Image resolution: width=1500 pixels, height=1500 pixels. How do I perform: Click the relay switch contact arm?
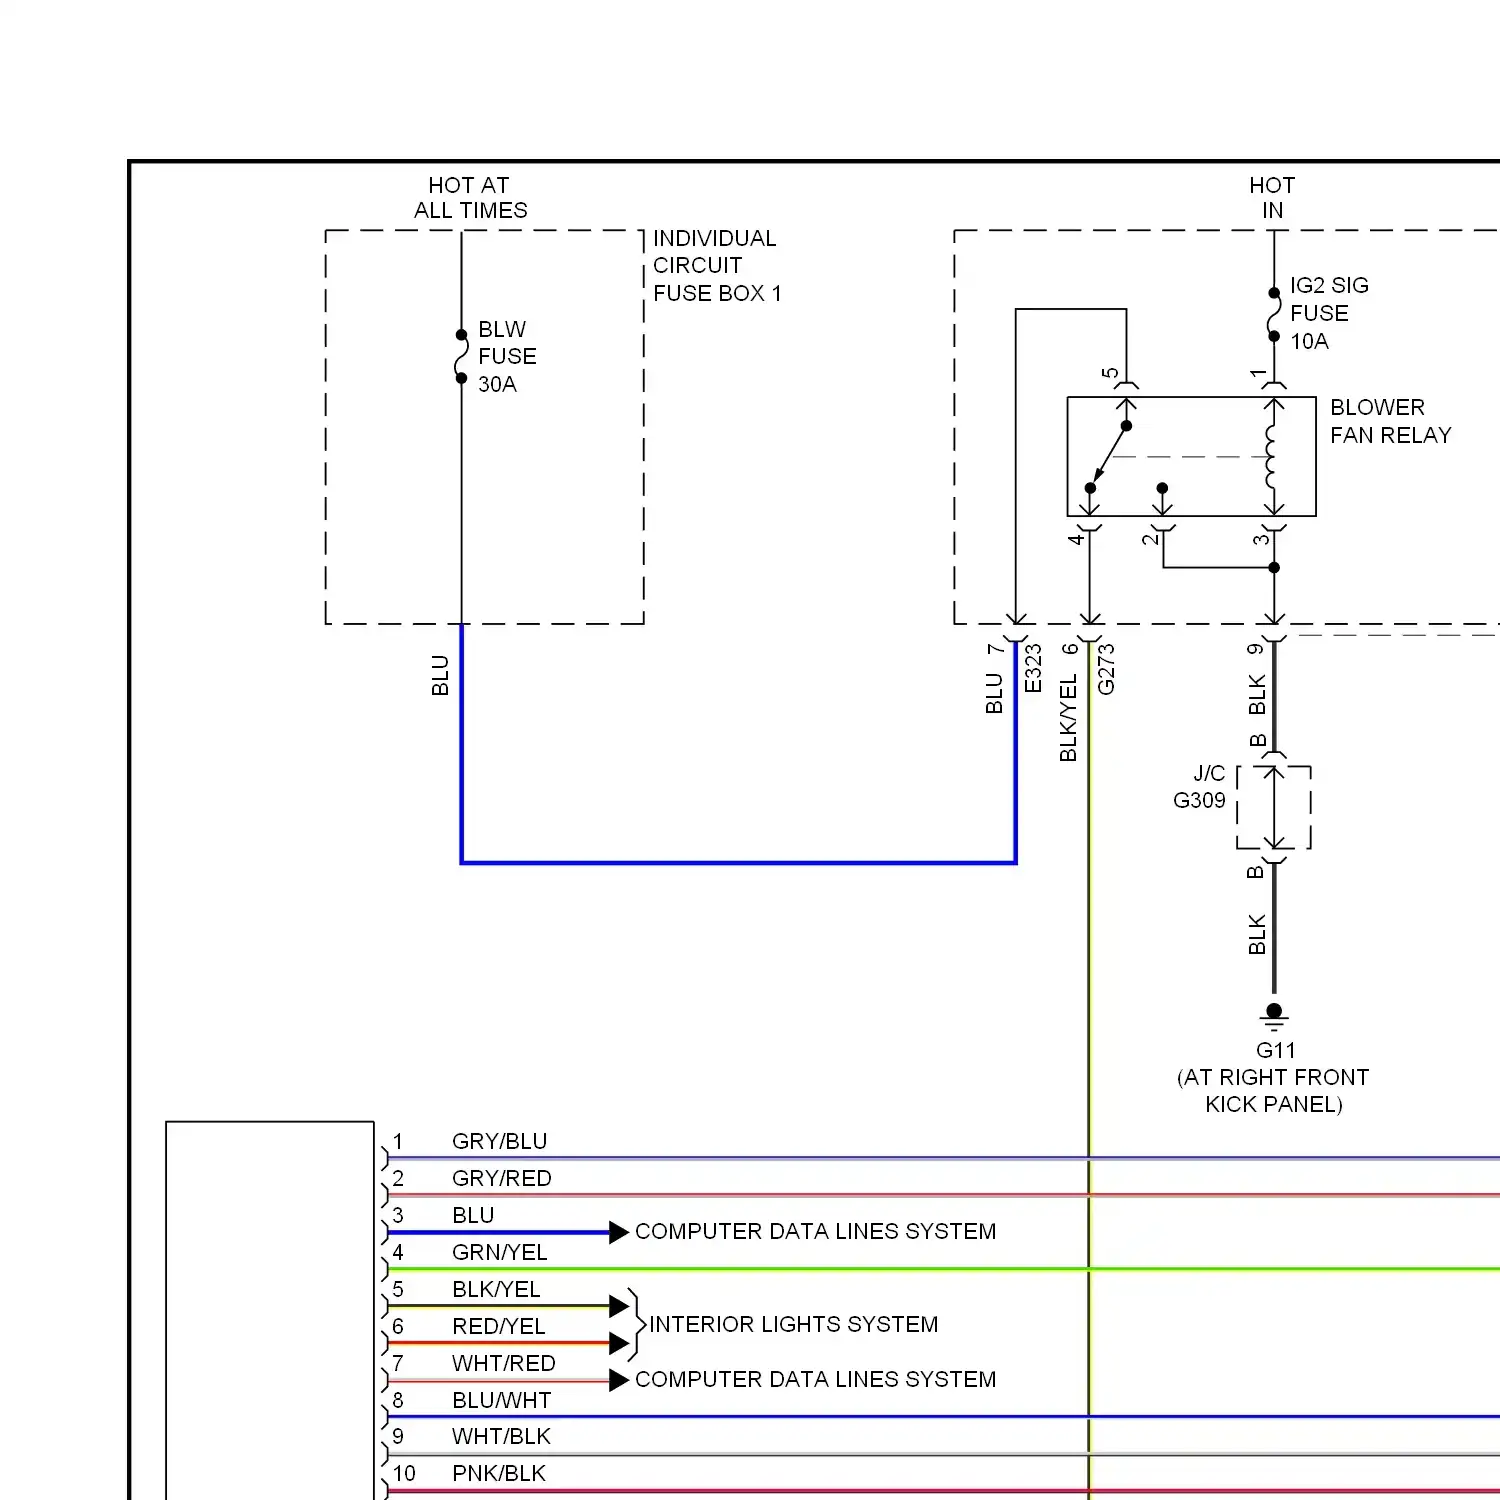pos(1108,457)
